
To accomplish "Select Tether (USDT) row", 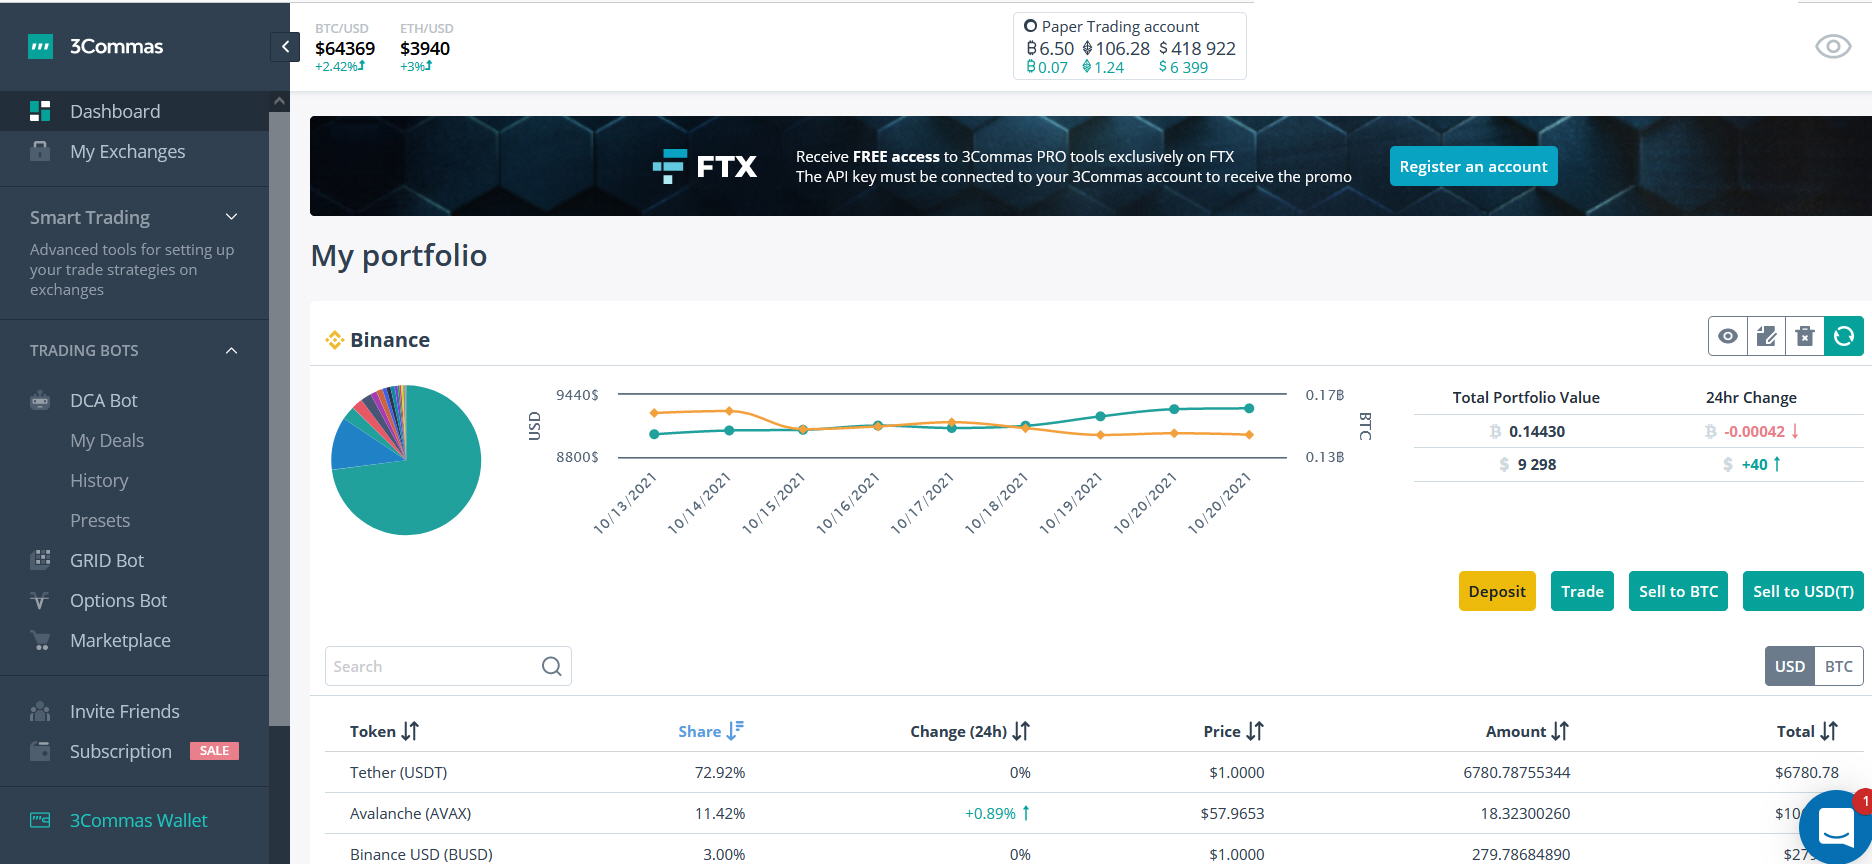I will (1094, 772).
